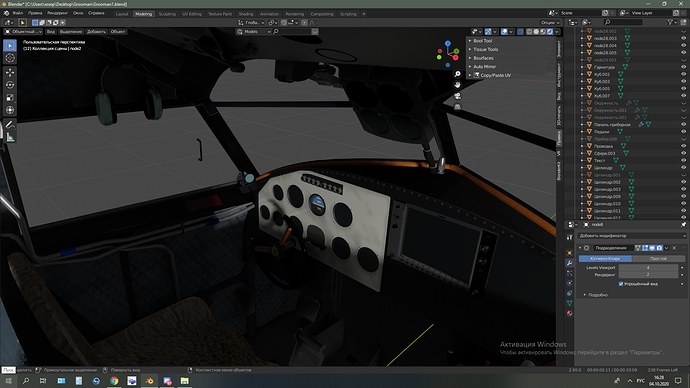Launch Blender from the Windows taskbar

tap(149, 381)
